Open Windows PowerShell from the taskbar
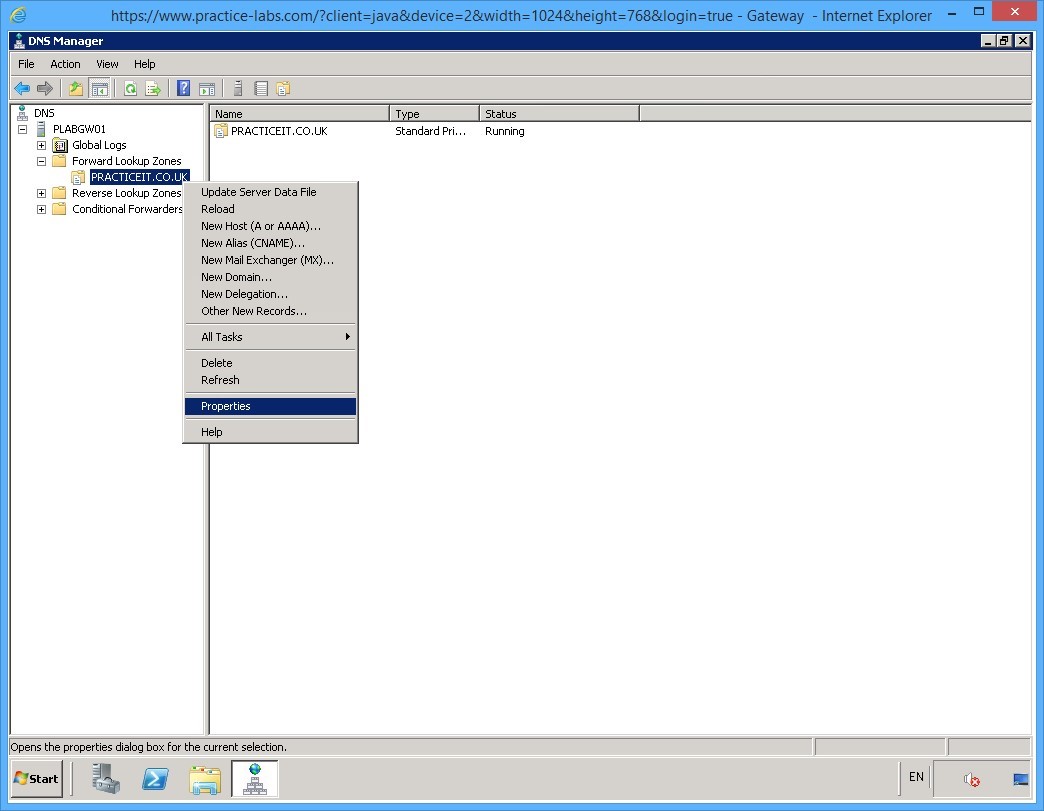The height and width of the screenshot is (811, 1044). point(155,779)
